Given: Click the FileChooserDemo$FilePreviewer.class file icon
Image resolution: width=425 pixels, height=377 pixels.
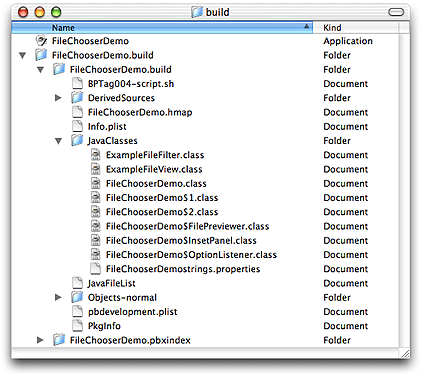Looking at the screenshot, I should pos(96,226).
